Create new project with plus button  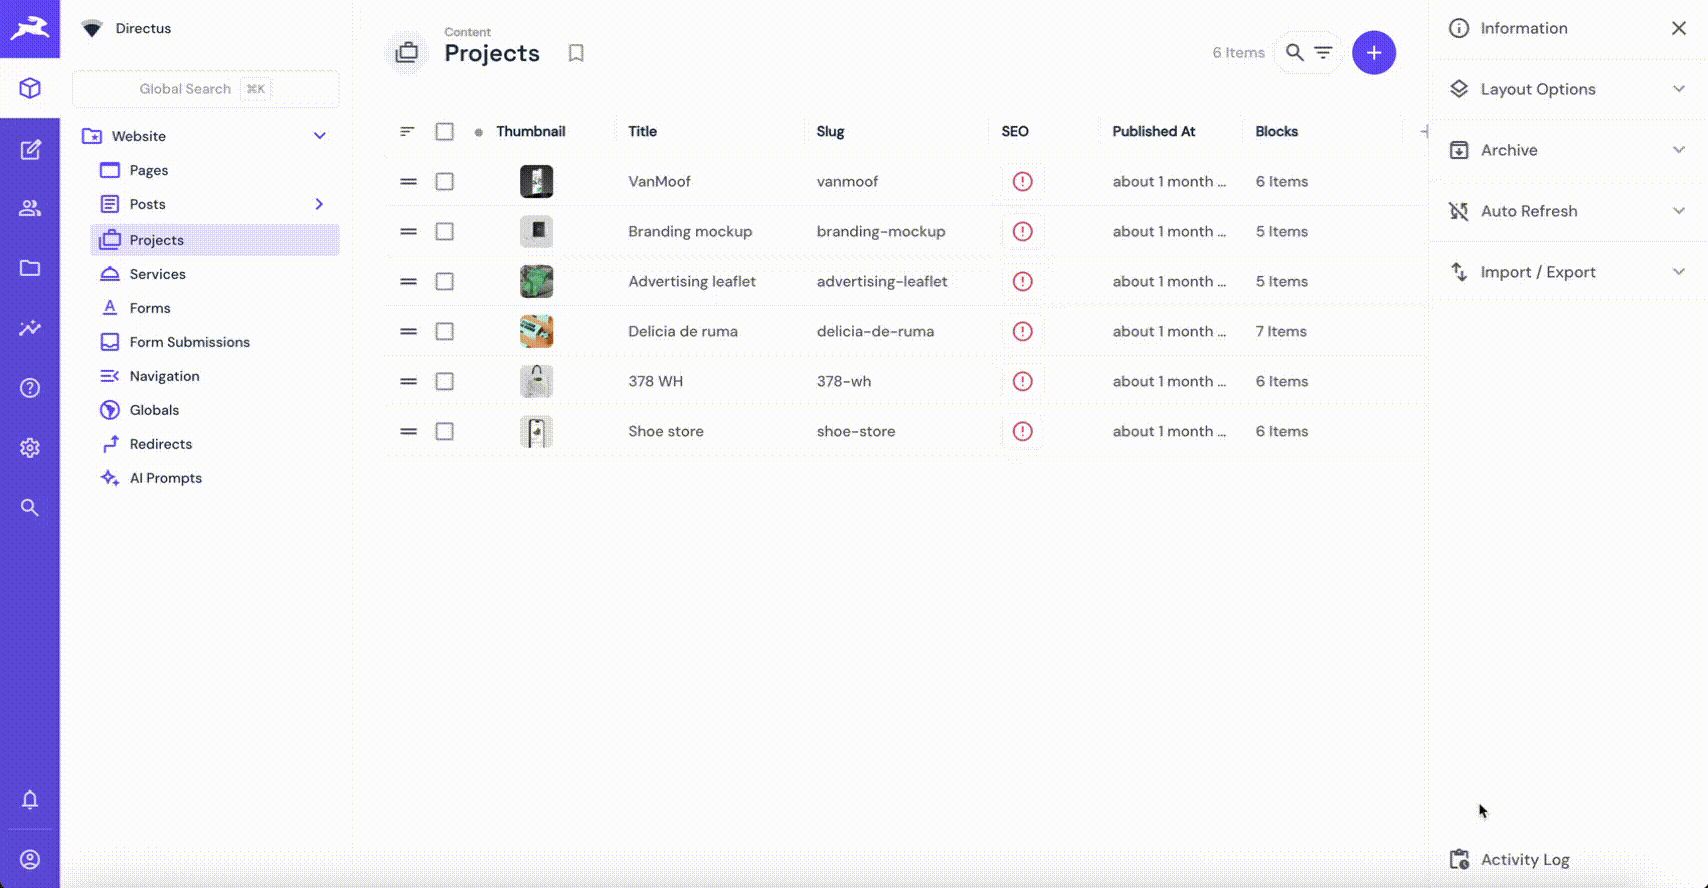(1374, 53)
